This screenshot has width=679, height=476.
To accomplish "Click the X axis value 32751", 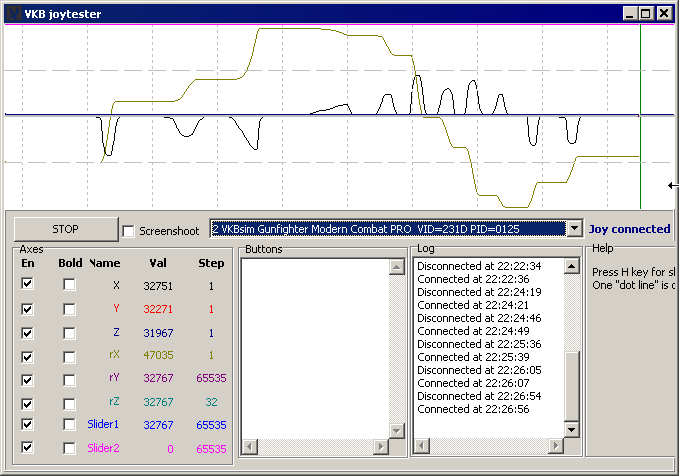I will pos(158,286).
